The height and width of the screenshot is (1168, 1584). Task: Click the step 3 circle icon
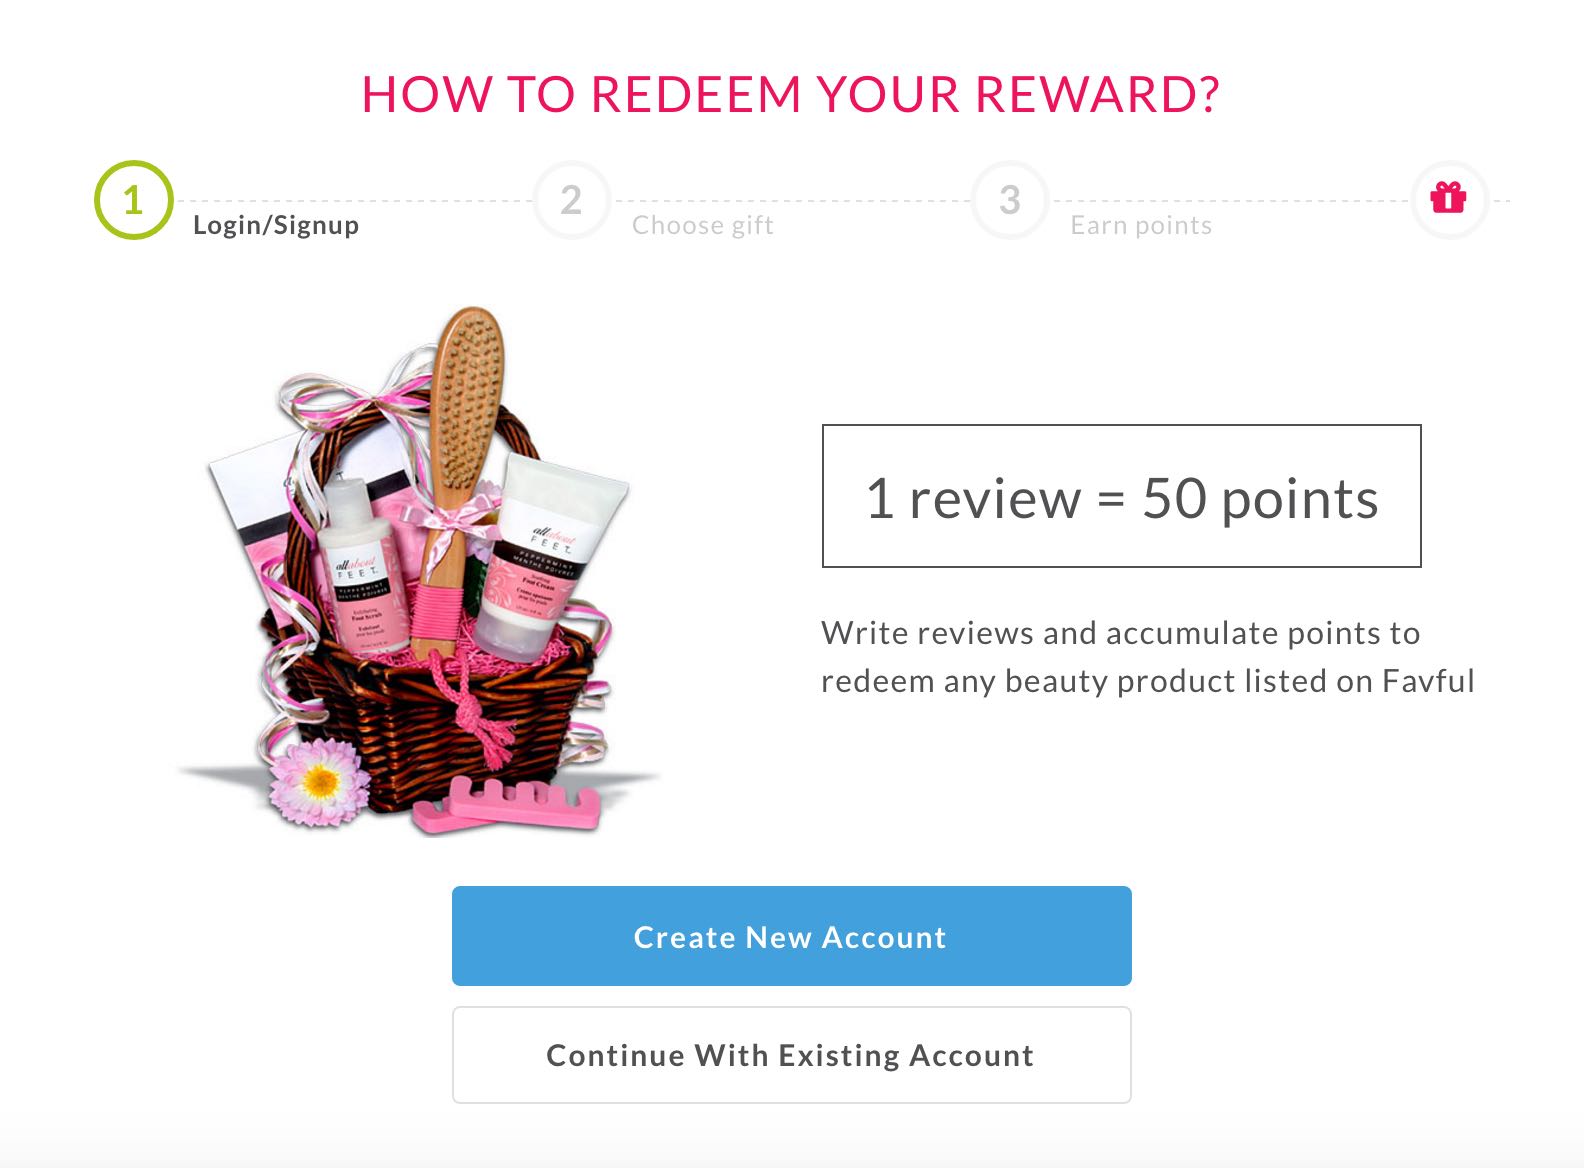pos(1010,200)
